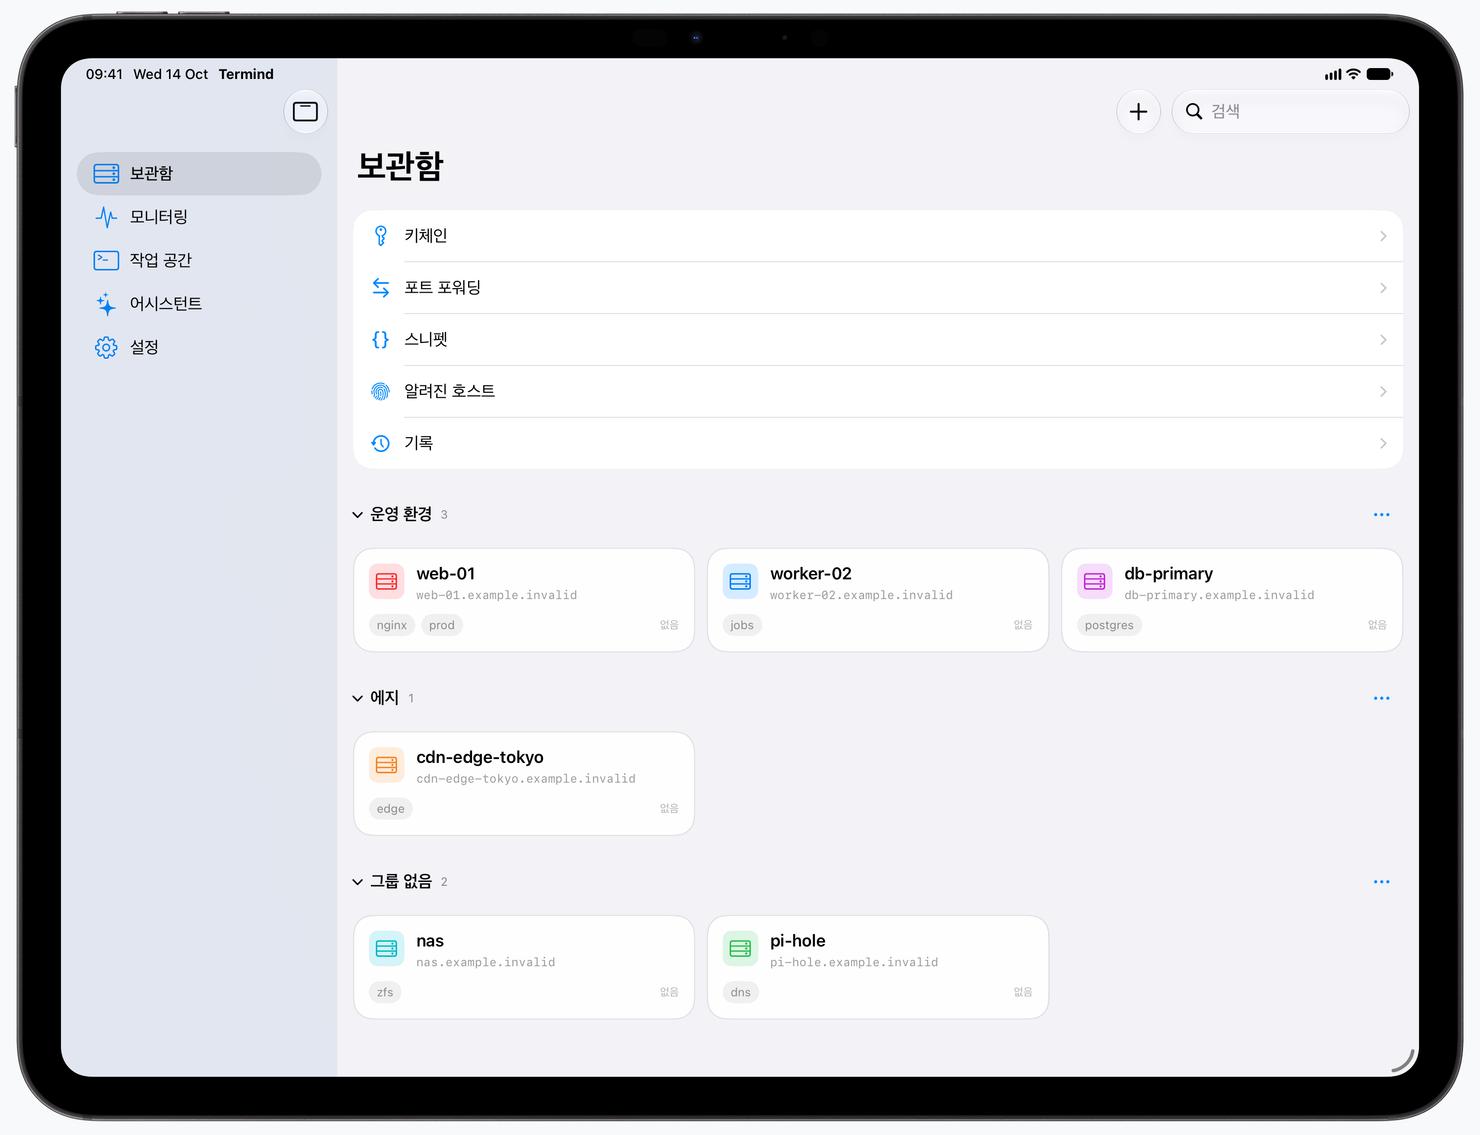Open the more options menu for 에지
The height and width of the screenshot is (1135, 1480).
pos(1382,698)
